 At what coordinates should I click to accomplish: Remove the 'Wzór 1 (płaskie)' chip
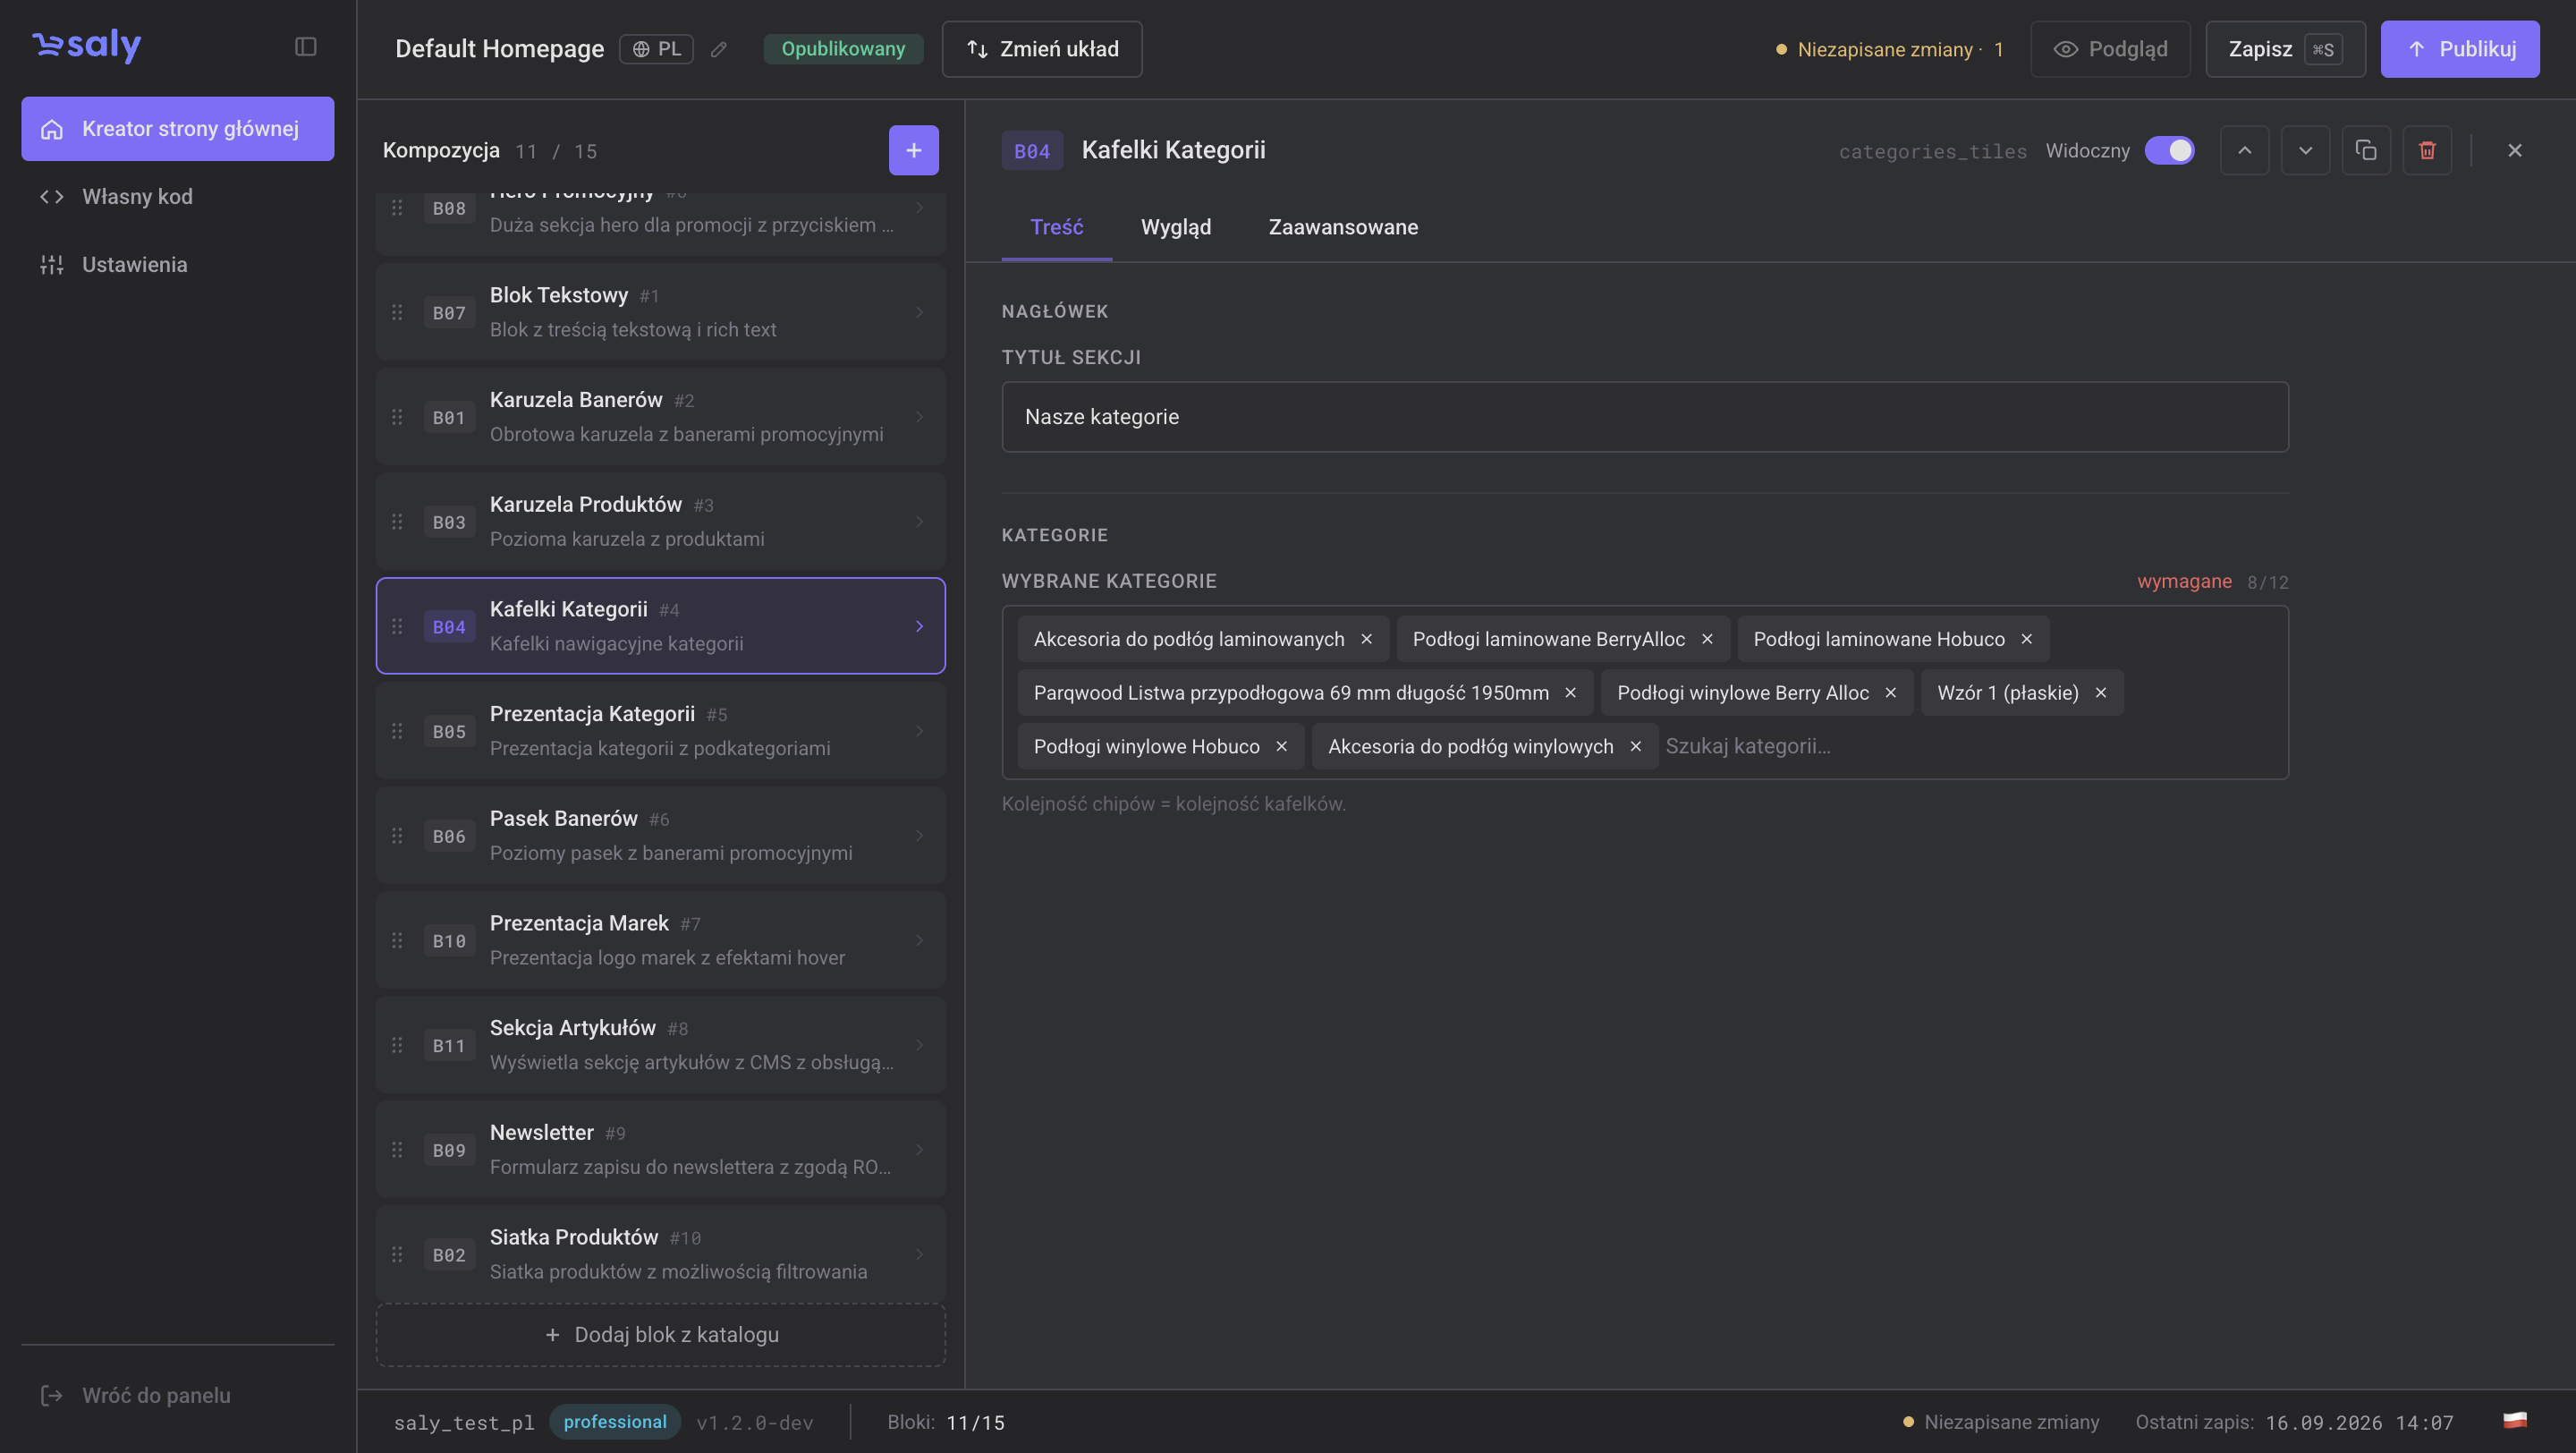click(x=2100, y=693)
